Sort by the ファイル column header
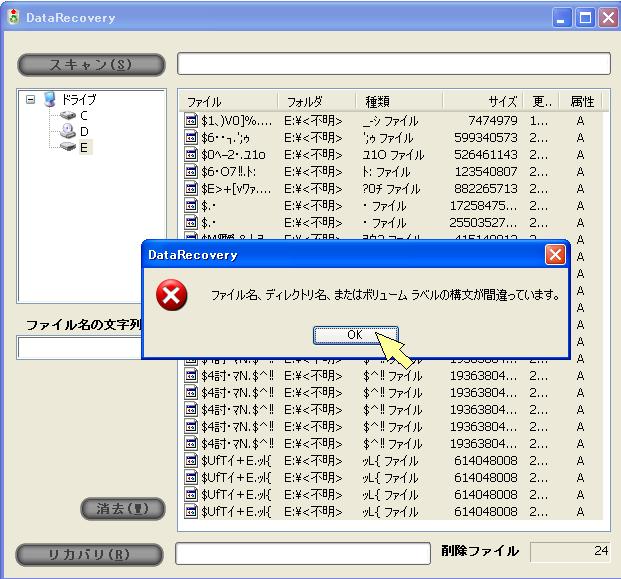The width and height of the screenshot is (621, 579). pyautogui.click(x=228, y=102)
